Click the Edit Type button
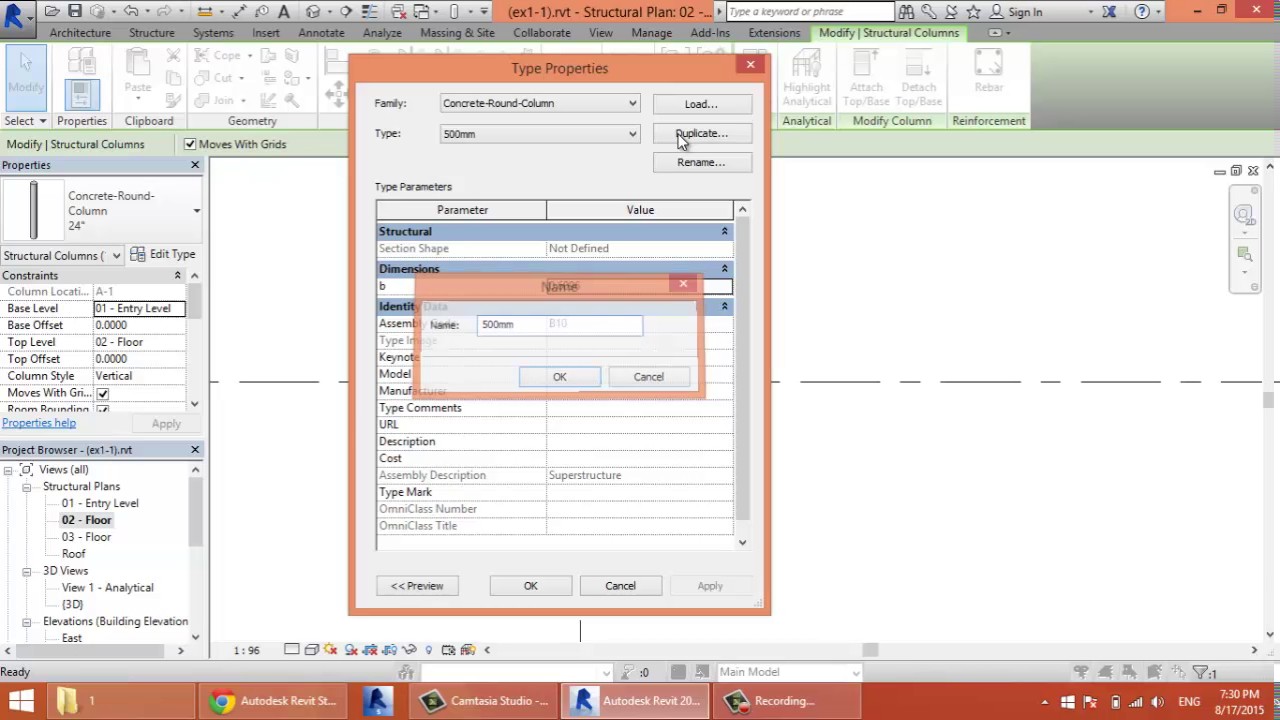The width and height of the screenshot is (1280, 720). pyautogui.click(x=163, y=254)
